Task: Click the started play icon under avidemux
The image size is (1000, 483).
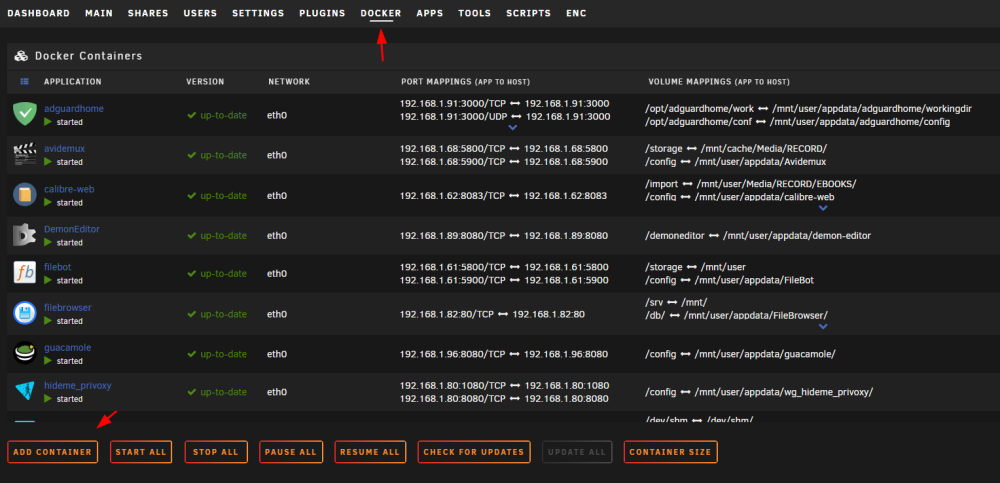Action: 48,161
